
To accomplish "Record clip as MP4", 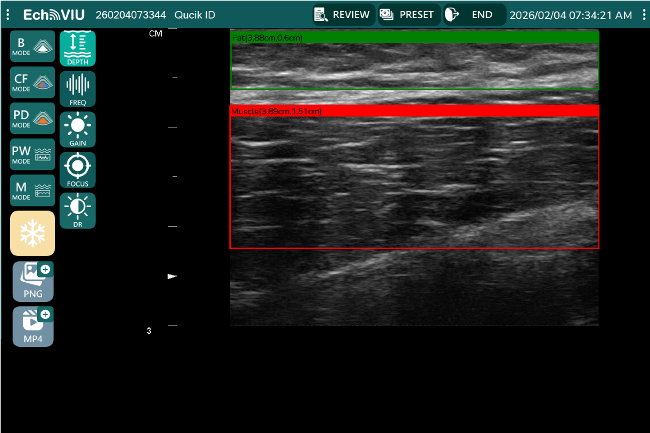I will pos(33,327).
